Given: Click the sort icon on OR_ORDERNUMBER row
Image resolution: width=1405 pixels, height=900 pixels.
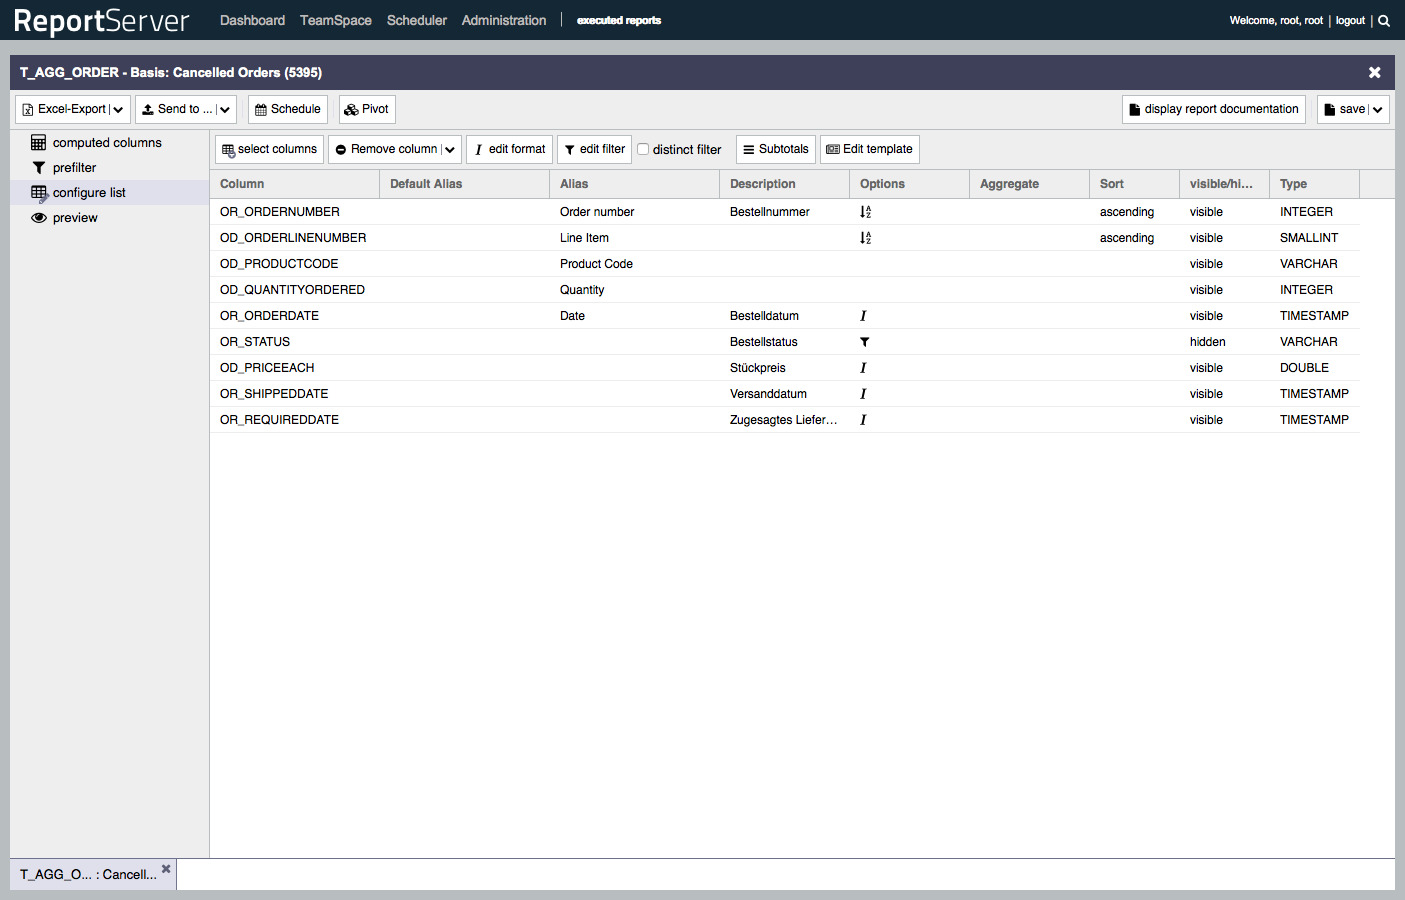Looking at the screenshot, I should (864, 211).
